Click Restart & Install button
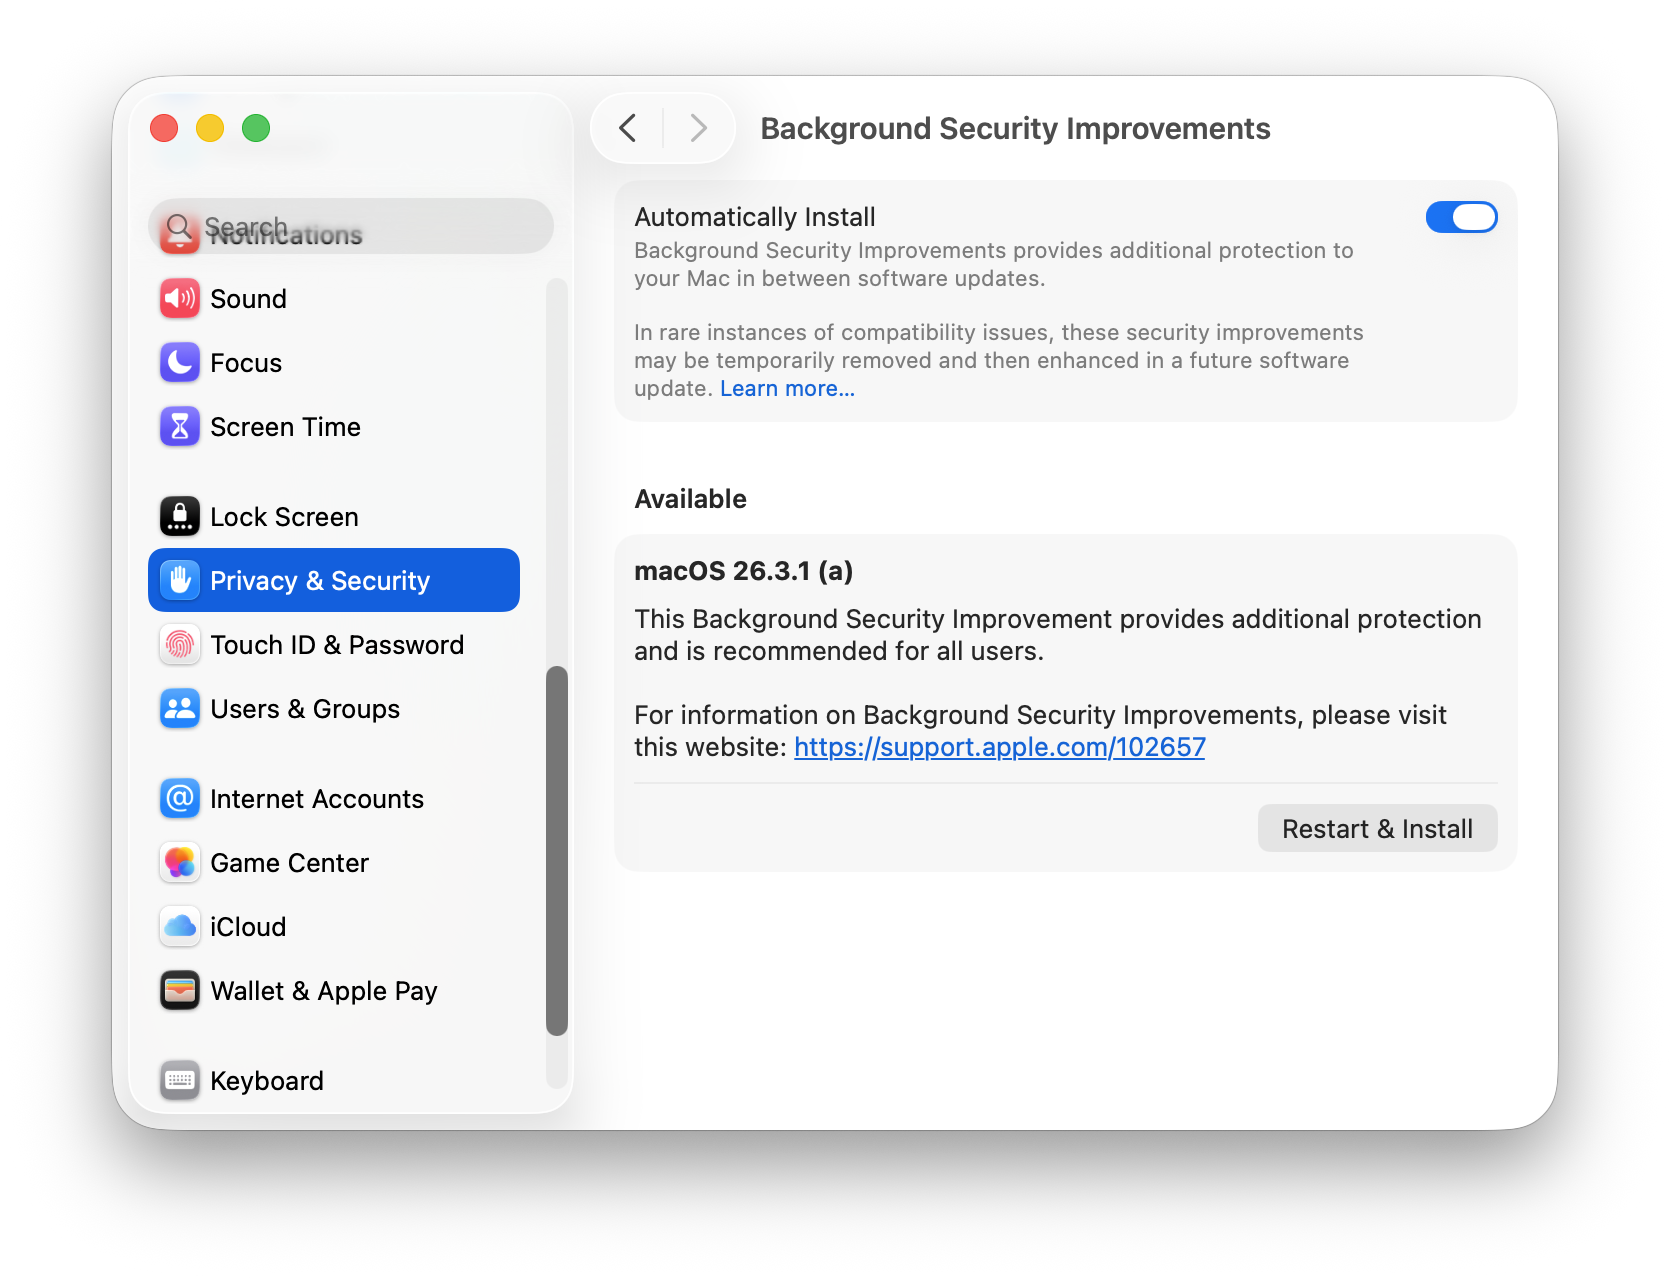Viewport: 1670px width, 1278px height. (1377, 828)
